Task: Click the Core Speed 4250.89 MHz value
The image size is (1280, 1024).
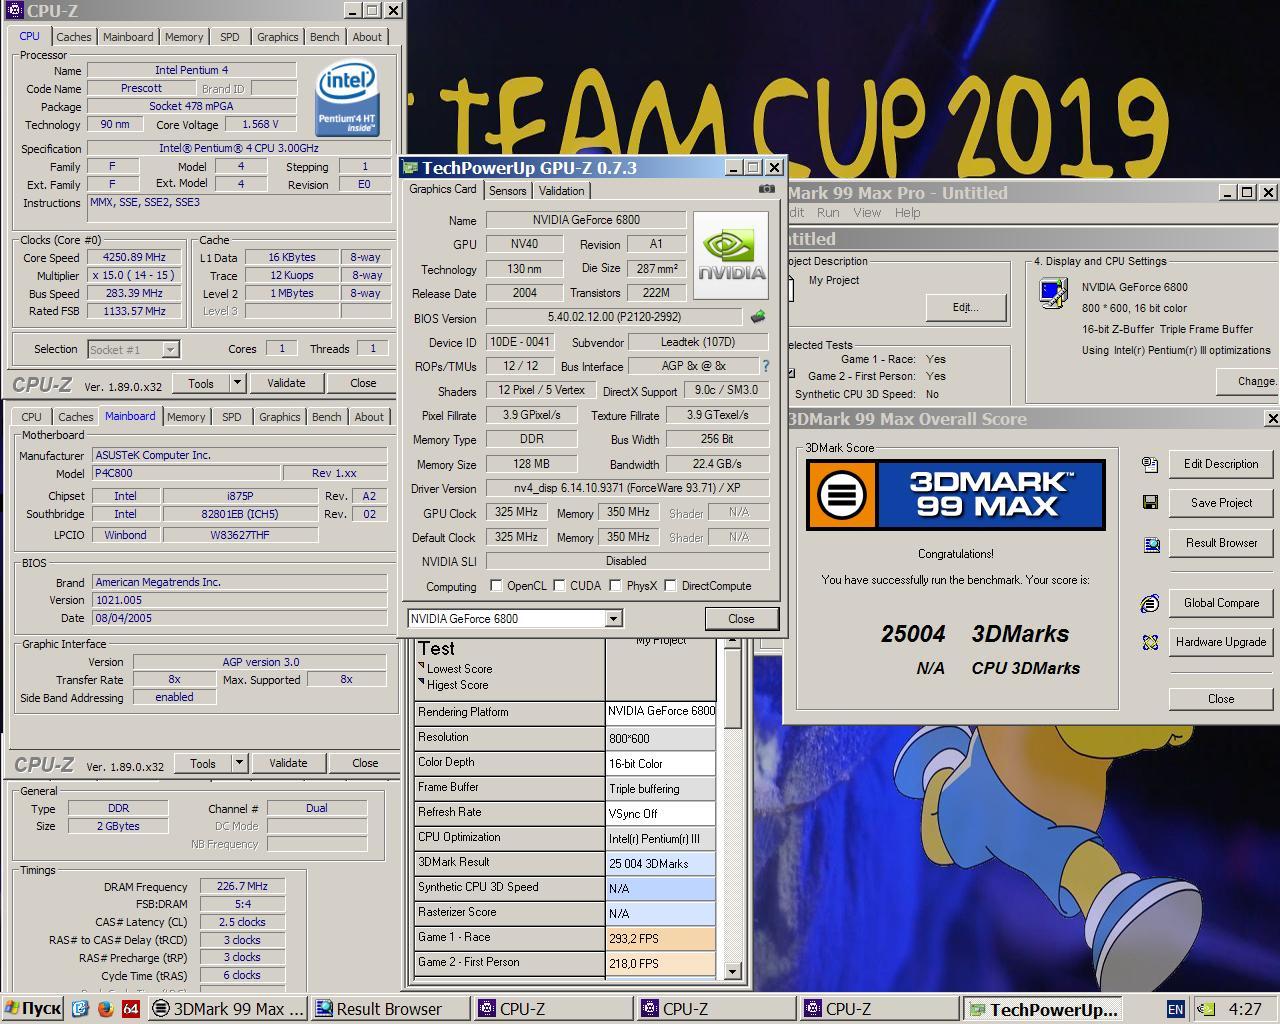Action: point(133,257)
